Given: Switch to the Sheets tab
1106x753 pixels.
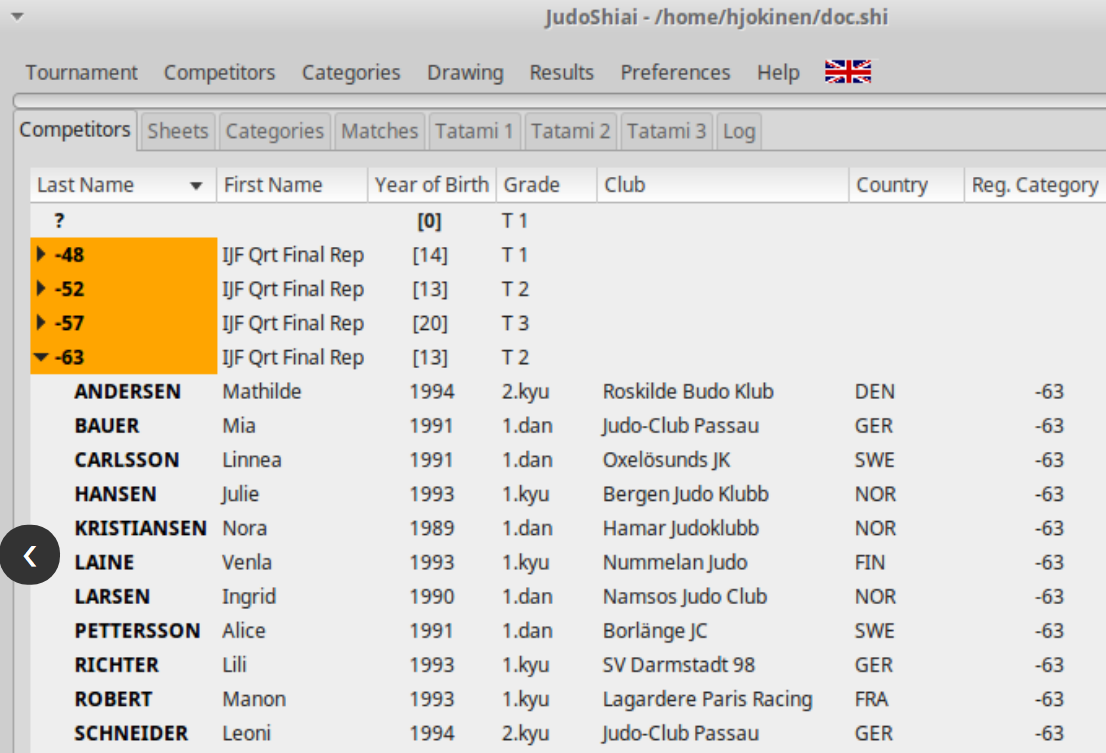Looking at the screenshot, I should 177,131.
